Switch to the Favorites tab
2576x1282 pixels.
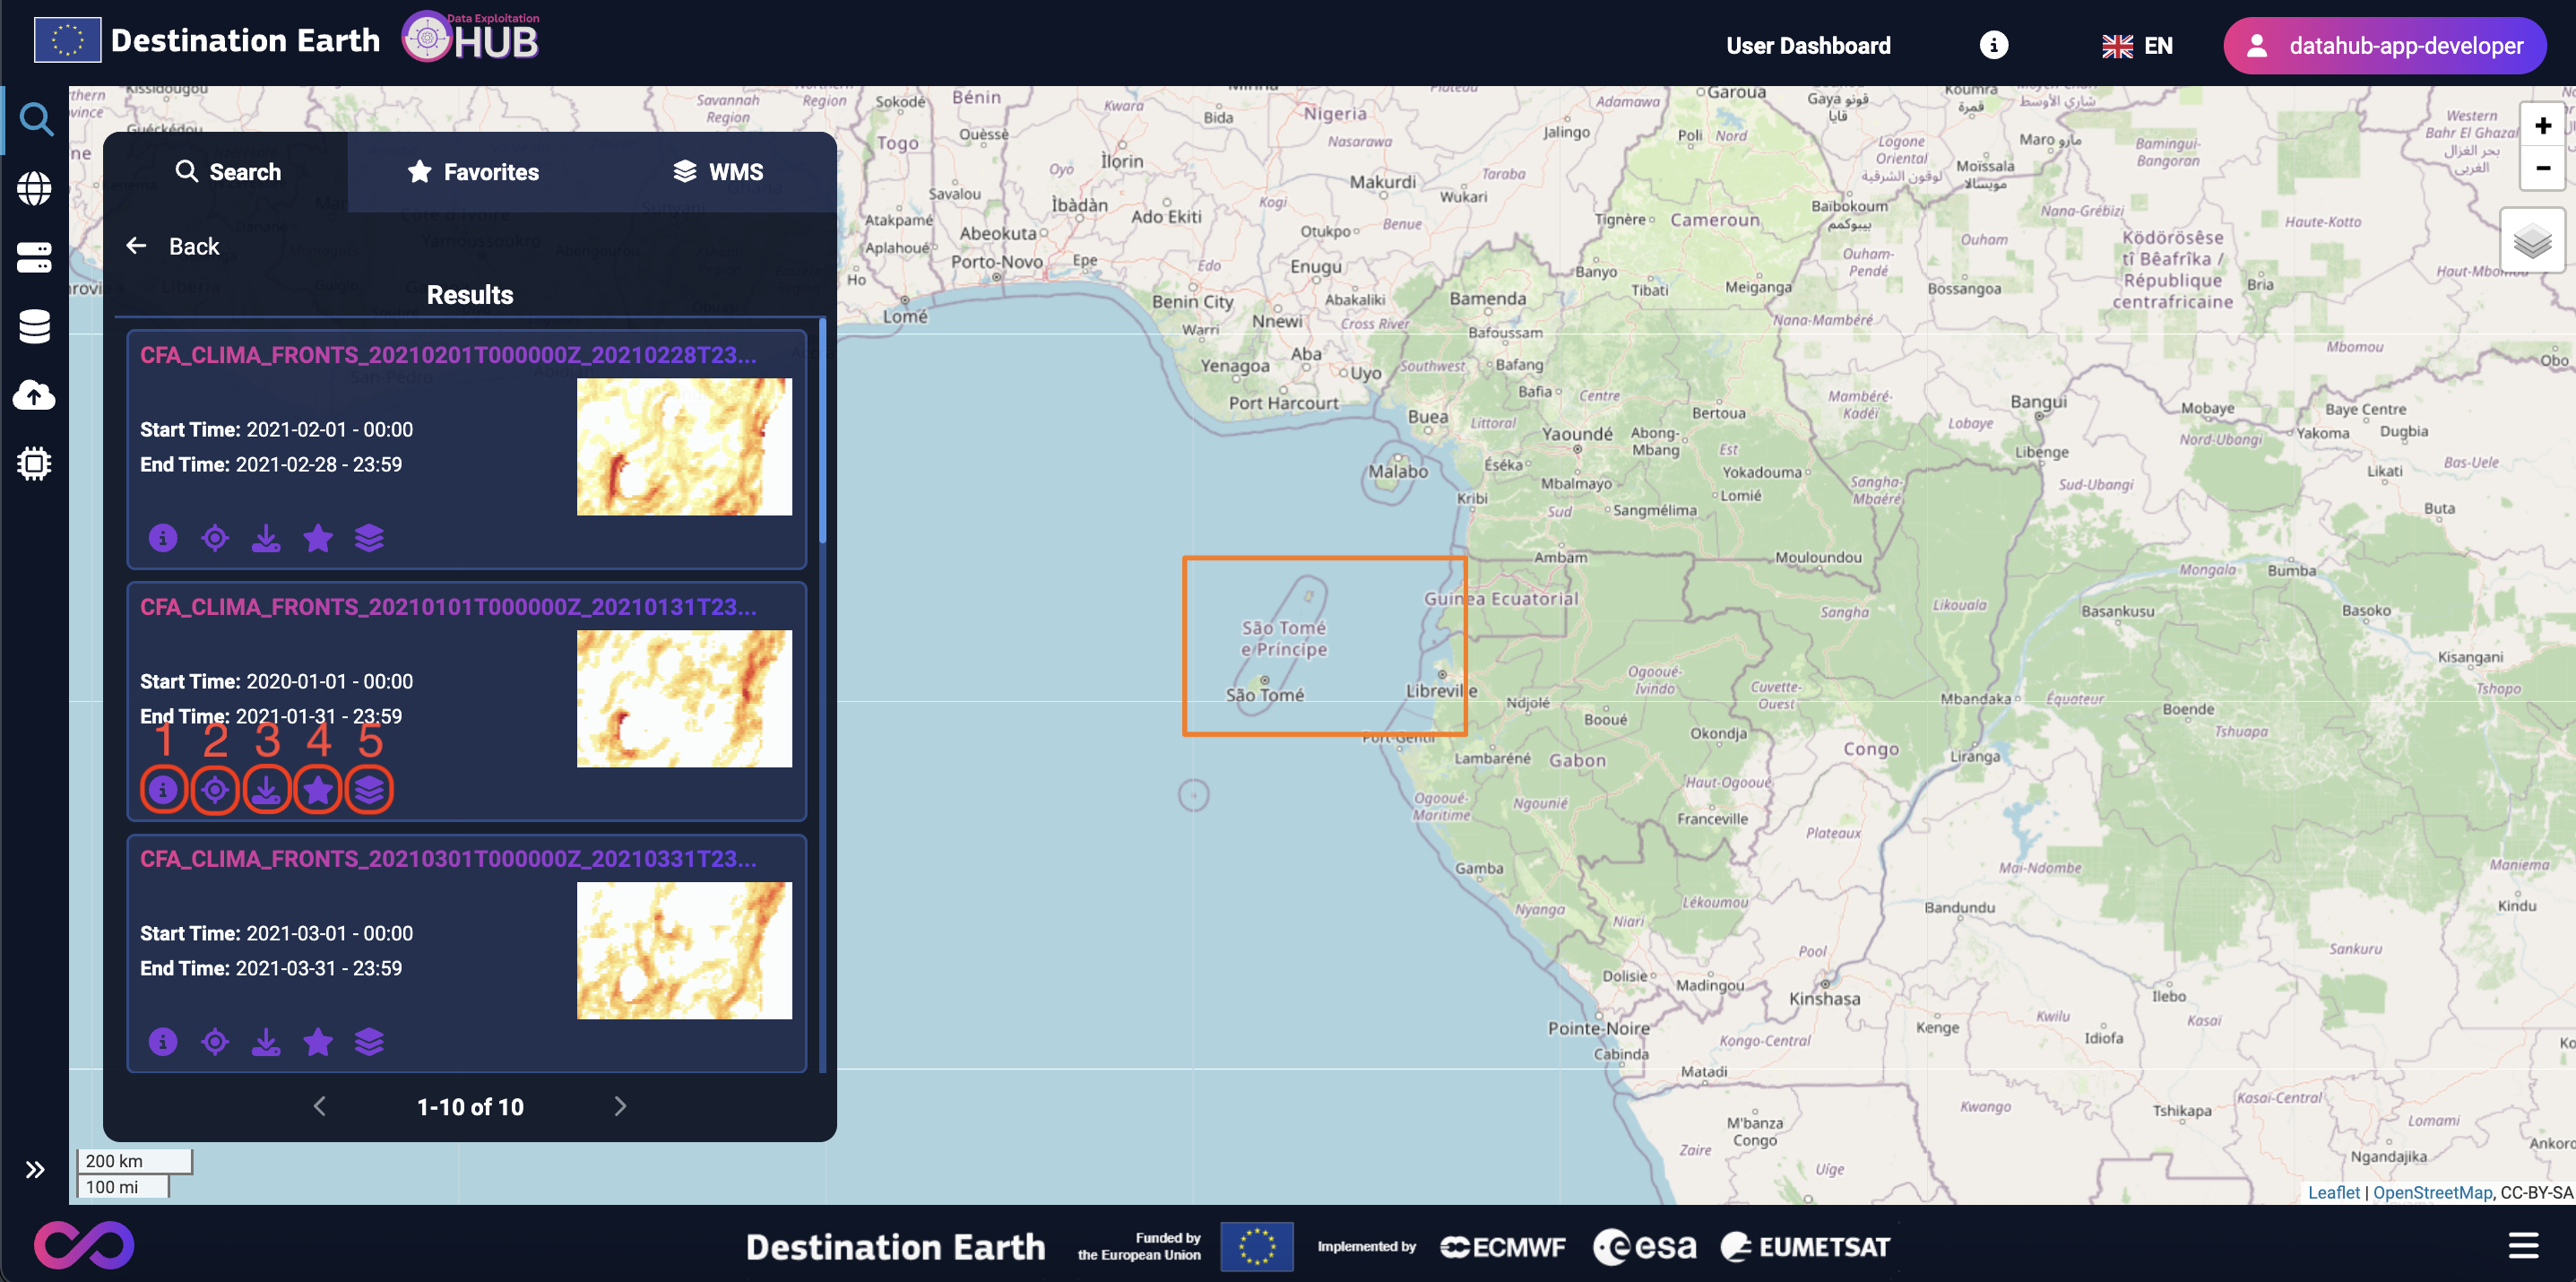pyautogui.click(x=472, y=172)
